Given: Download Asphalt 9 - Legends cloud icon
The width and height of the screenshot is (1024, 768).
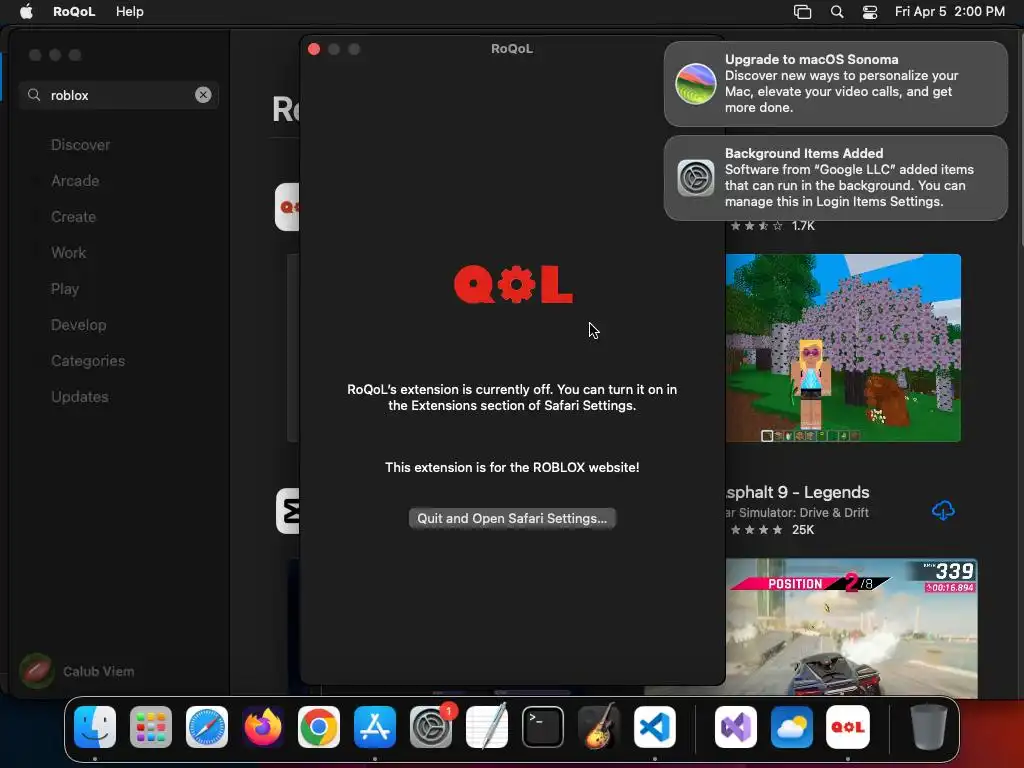Looking at the screenshot, I should point(943,510).
